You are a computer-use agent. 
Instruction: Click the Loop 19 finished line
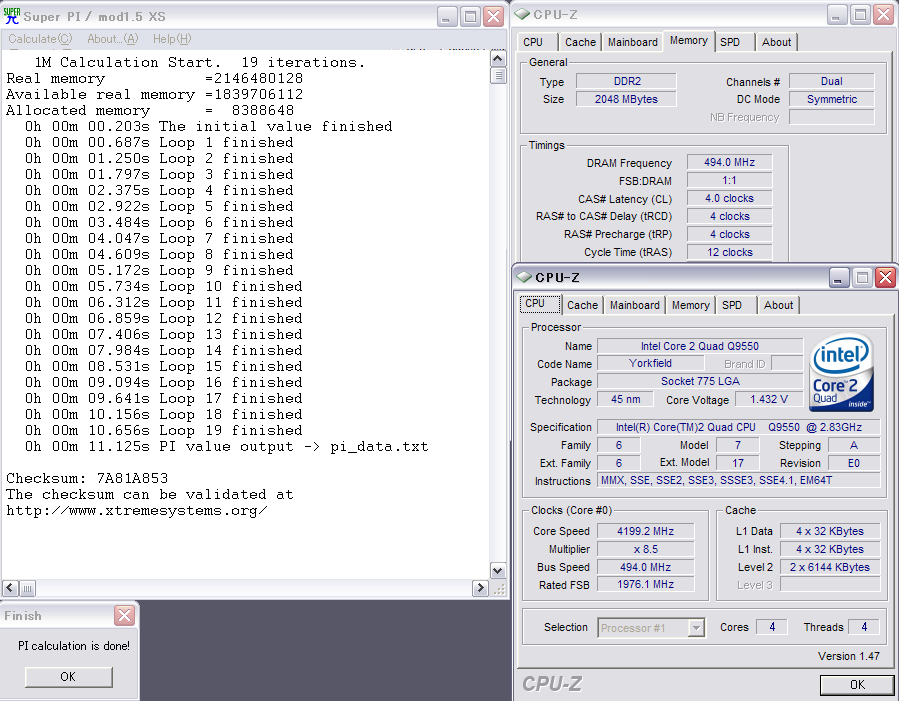click(x=163, y=430)
